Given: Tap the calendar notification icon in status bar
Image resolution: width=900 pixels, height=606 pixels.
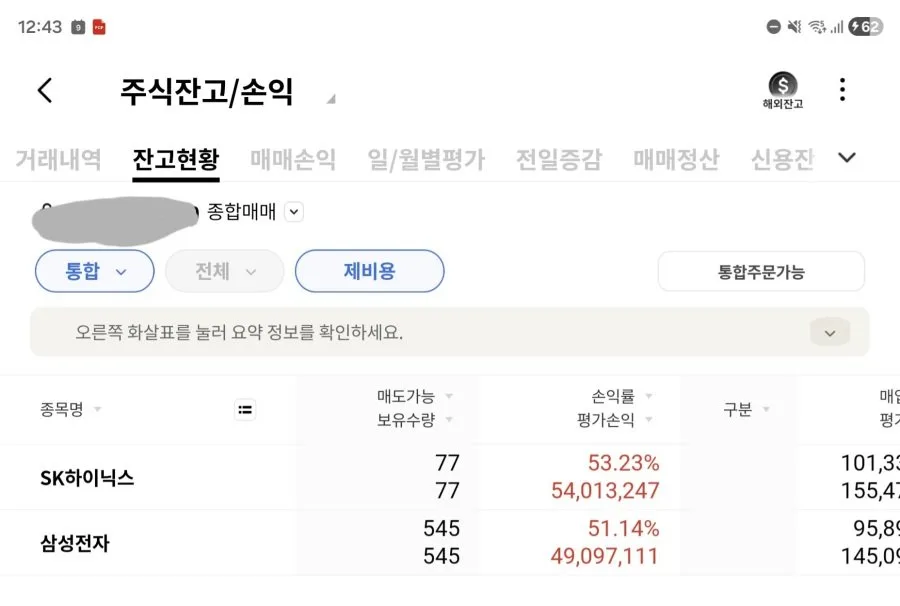Looking at the screenshot, I should pos(78,27).
